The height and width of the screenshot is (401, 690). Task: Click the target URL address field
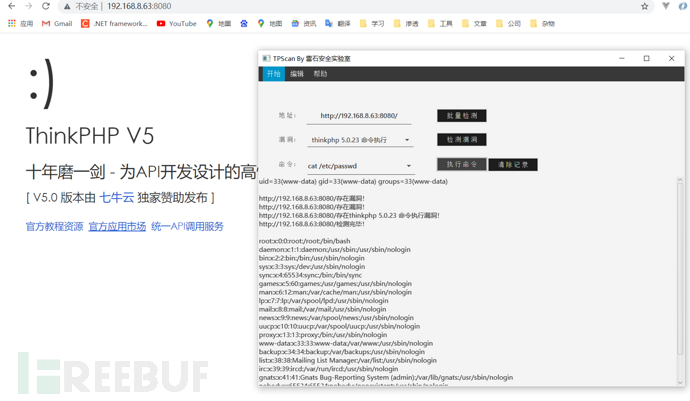pyautogui.click(x=359, y=116)
